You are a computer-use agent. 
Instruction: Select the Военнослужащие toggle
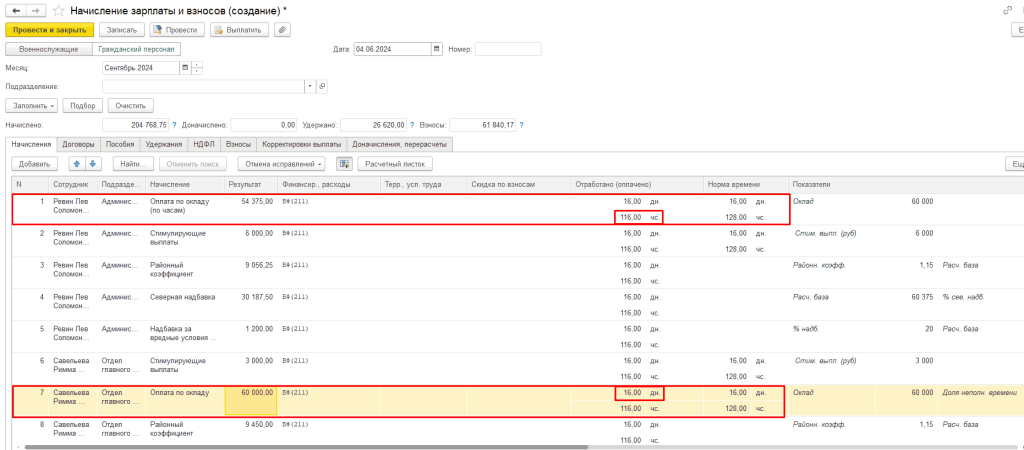click(49, 49)
